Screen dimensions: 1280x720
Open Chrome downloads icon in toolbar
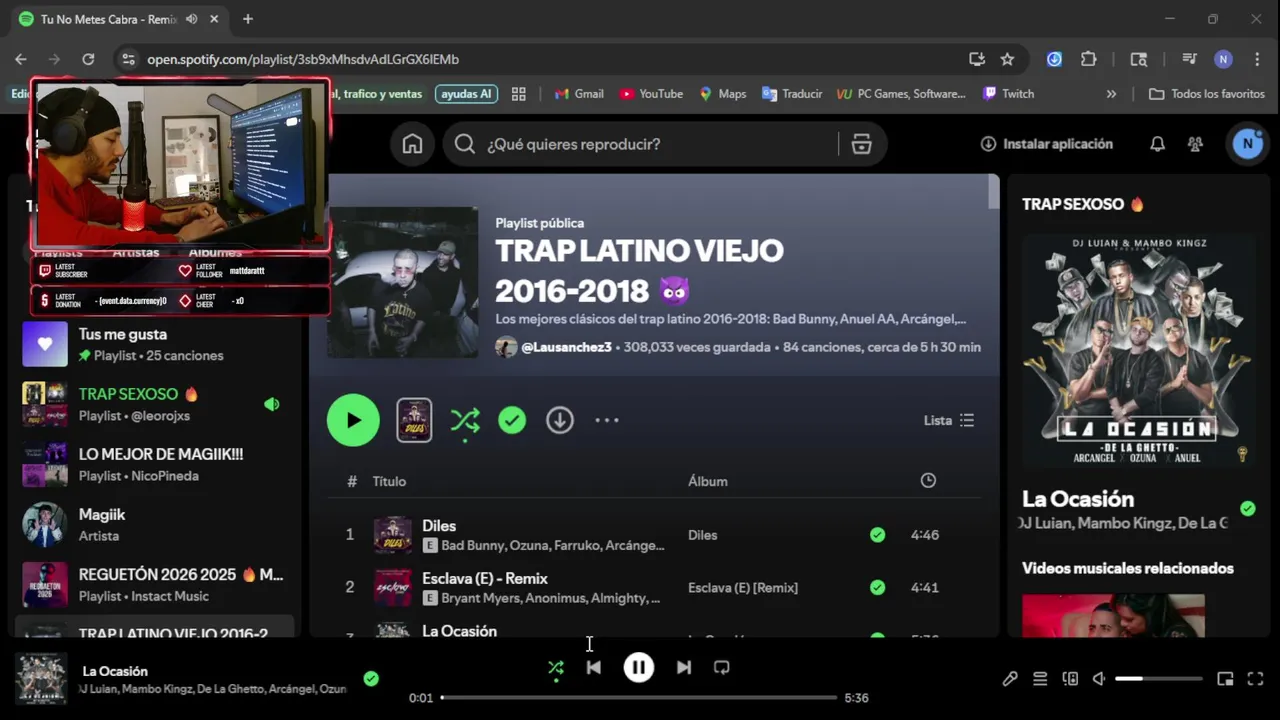click(1054, 59)
